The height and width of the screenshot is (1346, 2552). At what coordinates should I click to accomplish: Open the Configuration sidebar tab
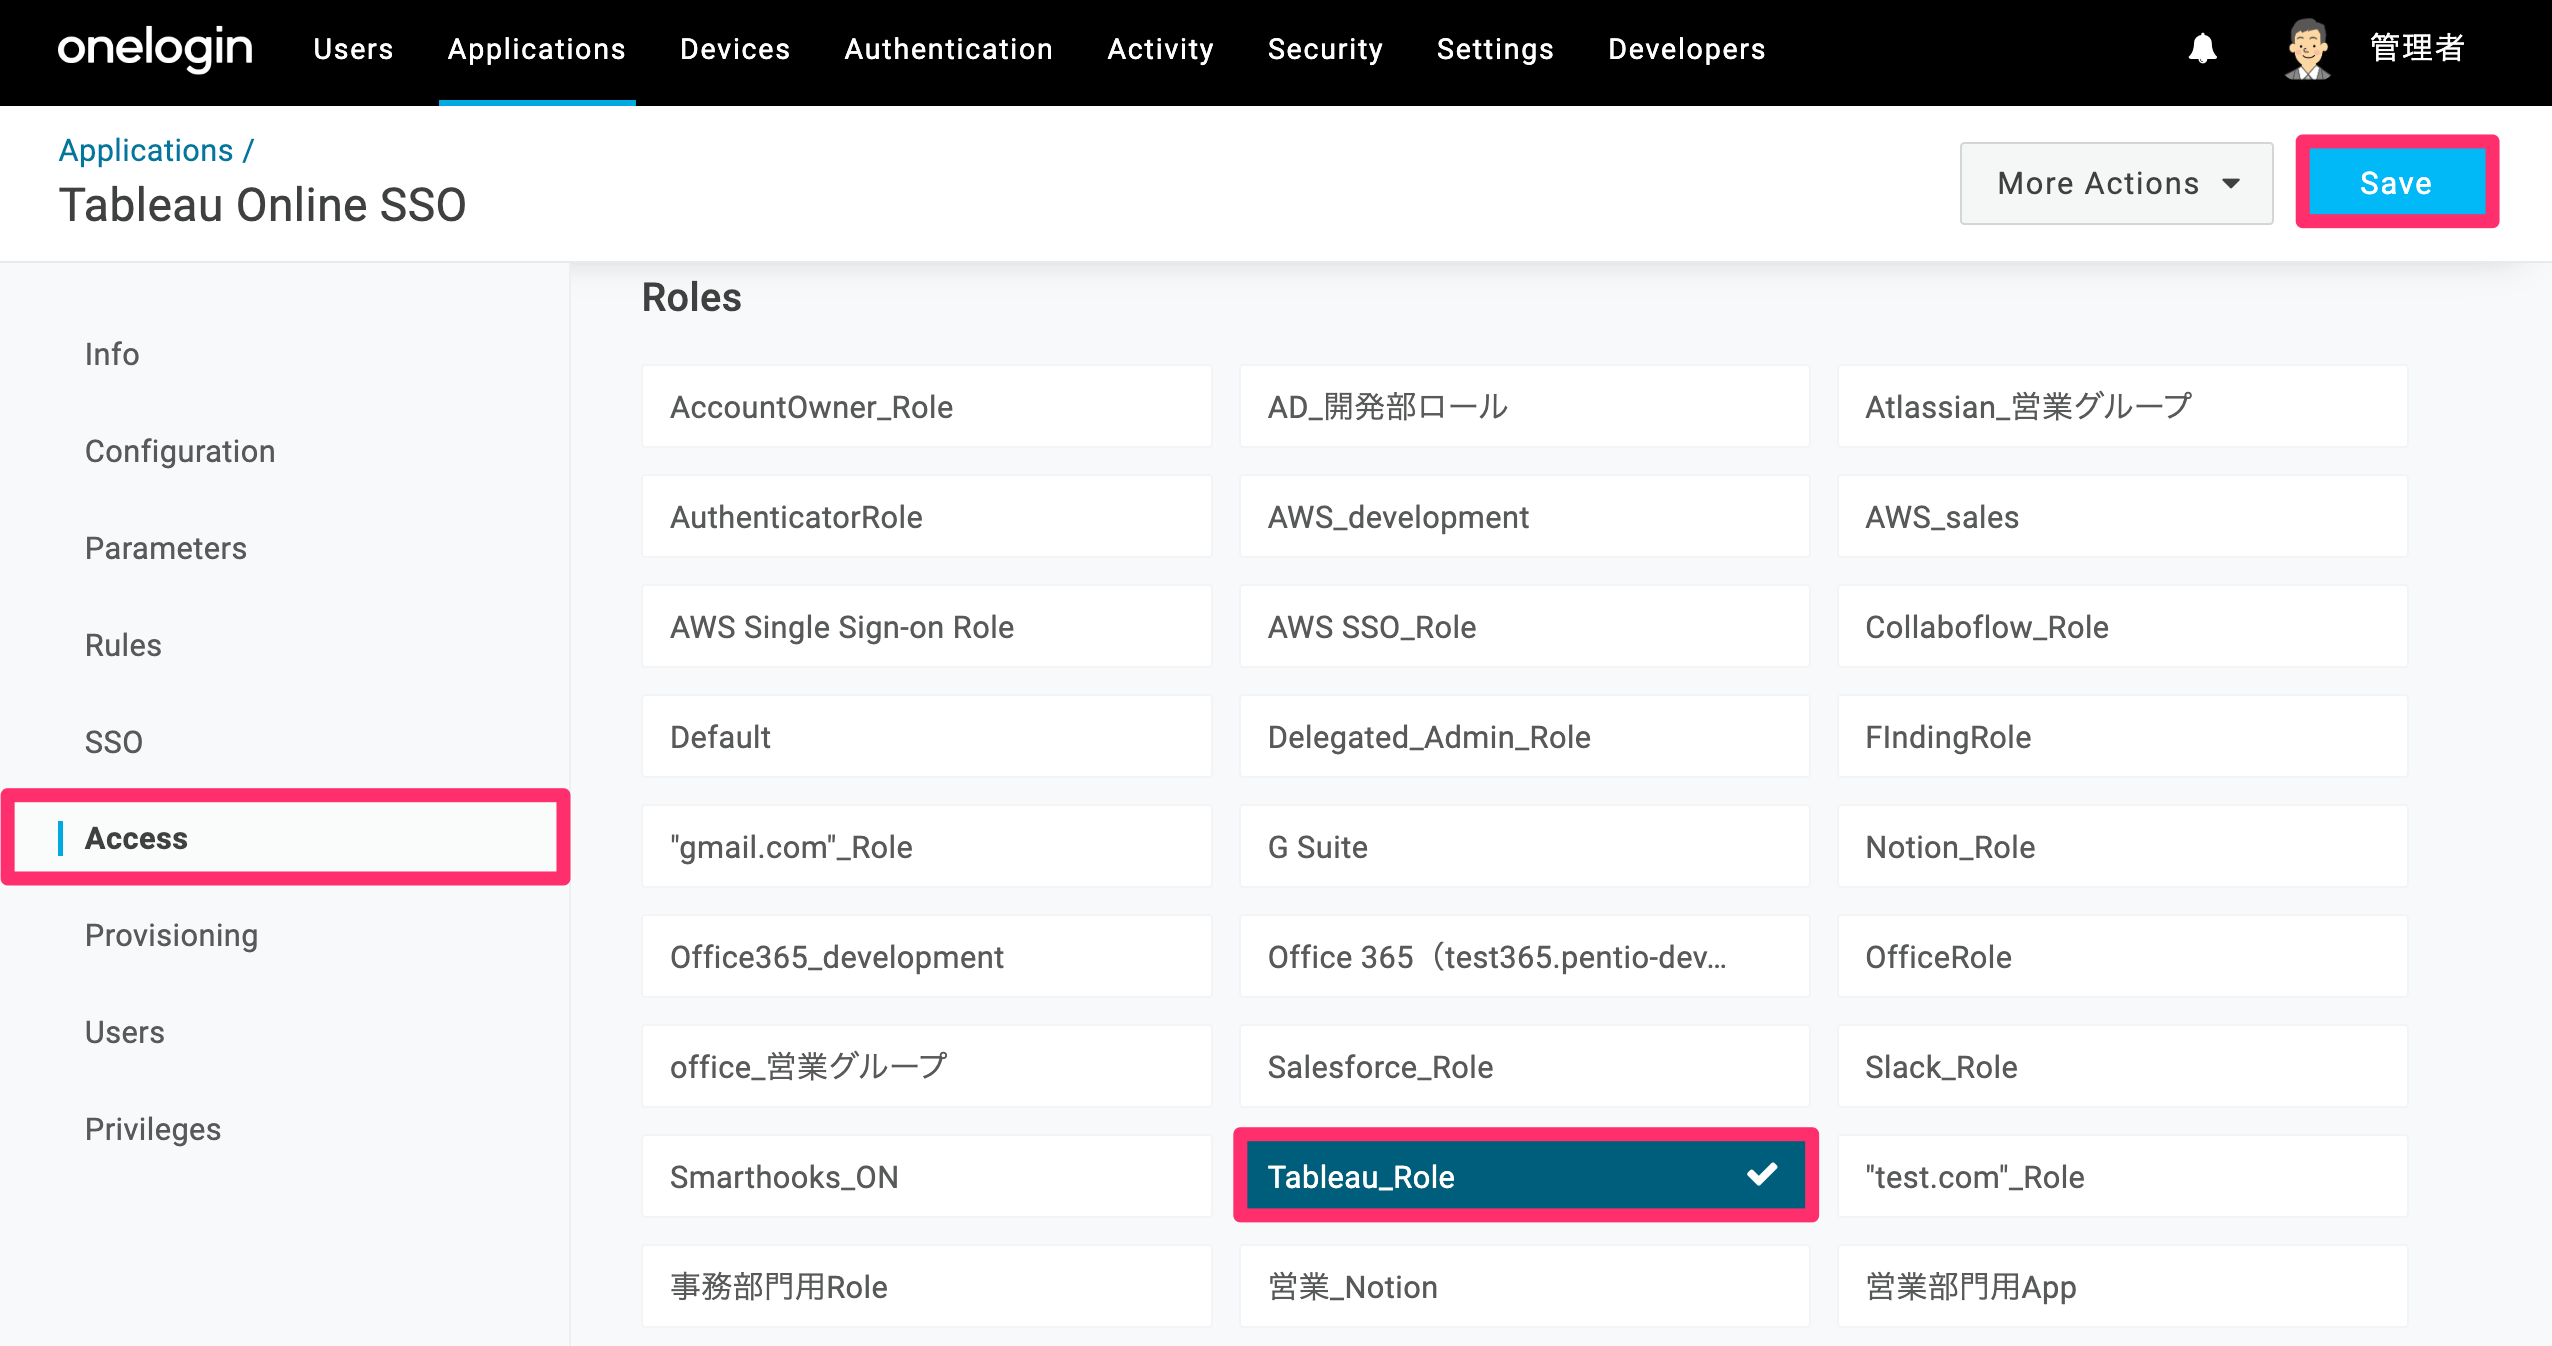[x=180, y=451]
